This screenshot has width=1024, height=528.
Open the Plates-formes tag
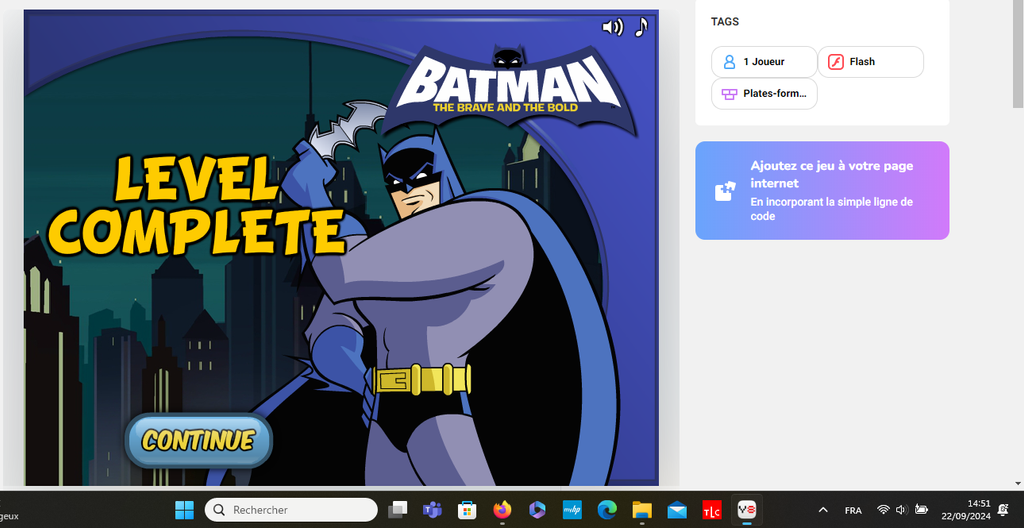[x=764, y=94]
